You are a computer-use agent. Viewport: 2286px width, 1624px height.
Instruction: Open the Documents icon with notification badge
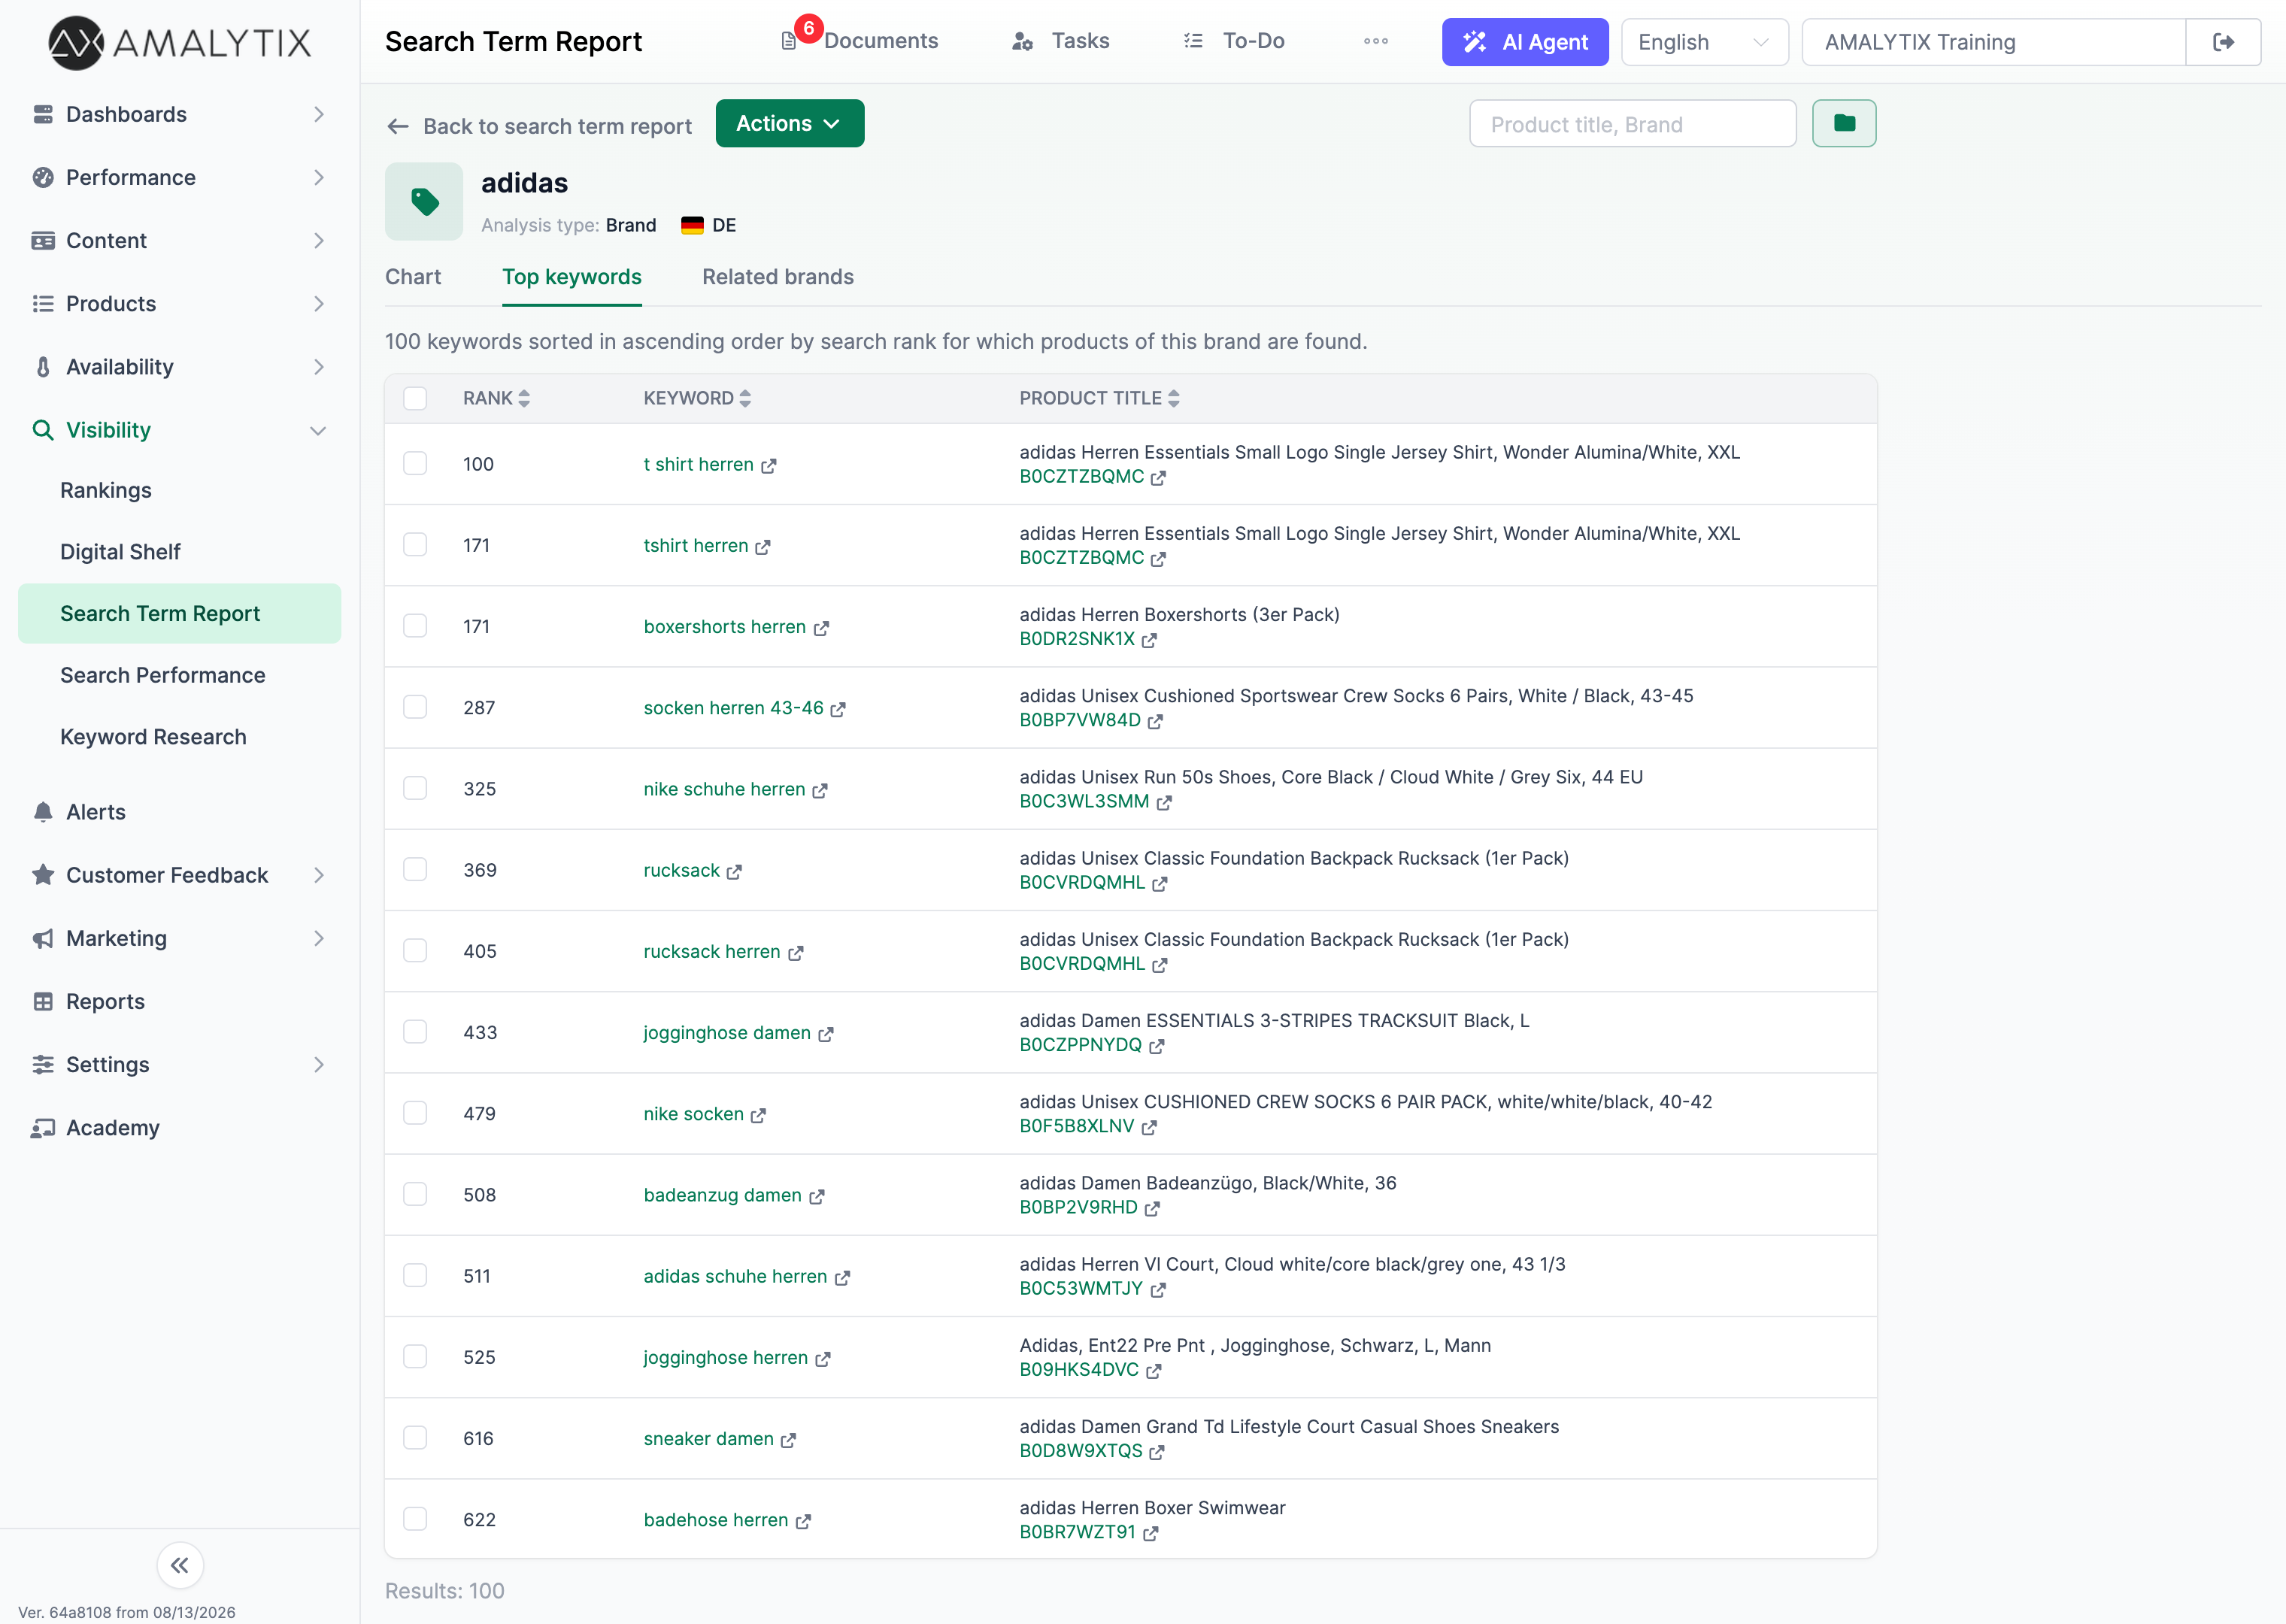point(789,41)
